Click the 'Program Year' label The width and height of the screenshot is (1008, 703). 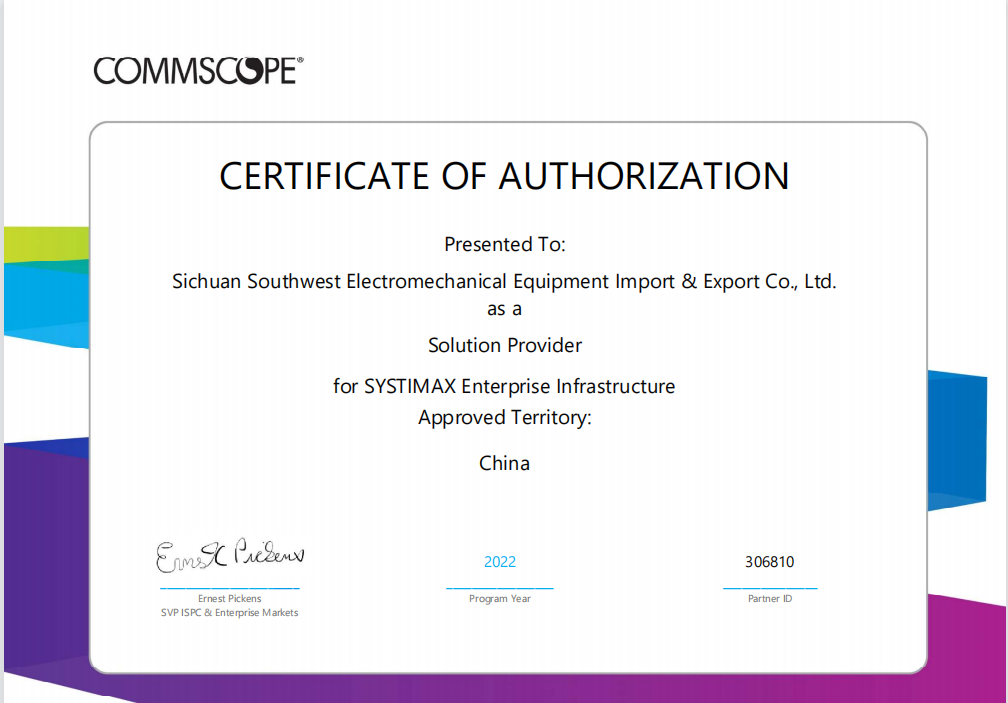(x=500, y=598)
